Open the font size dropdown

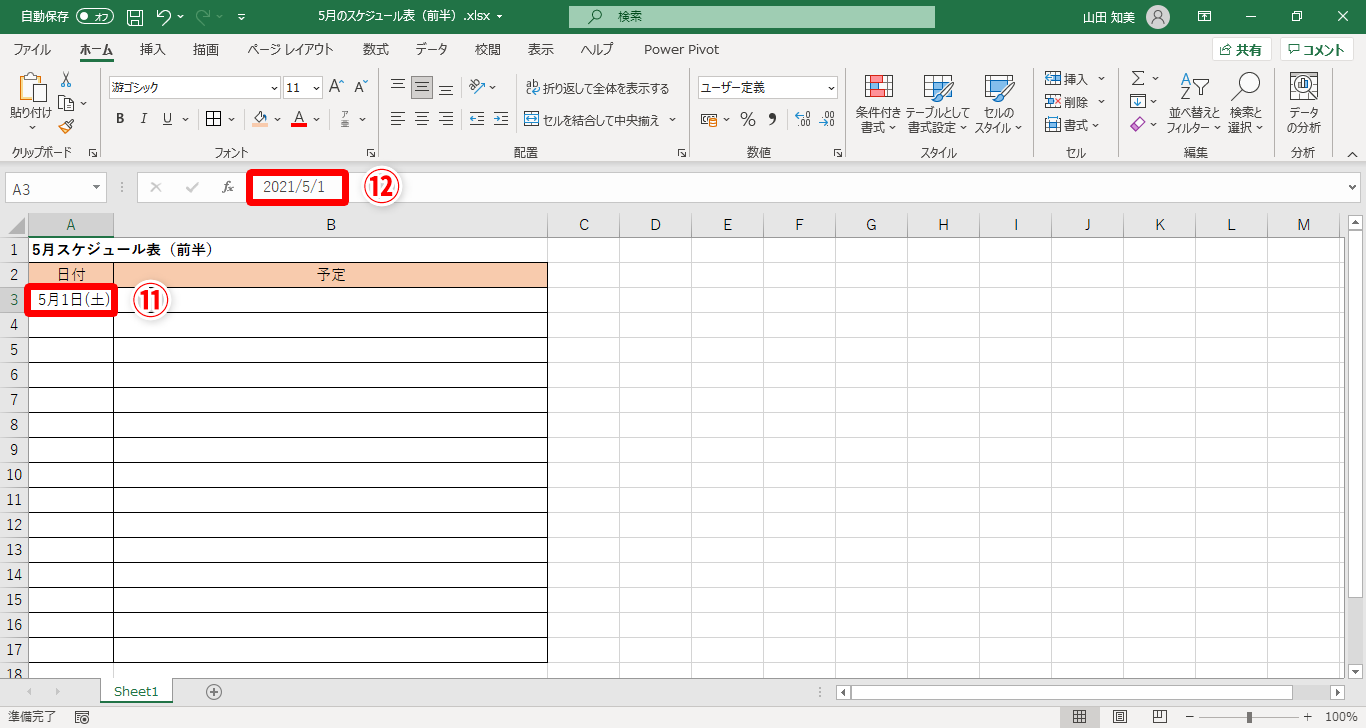pos(317,88)
